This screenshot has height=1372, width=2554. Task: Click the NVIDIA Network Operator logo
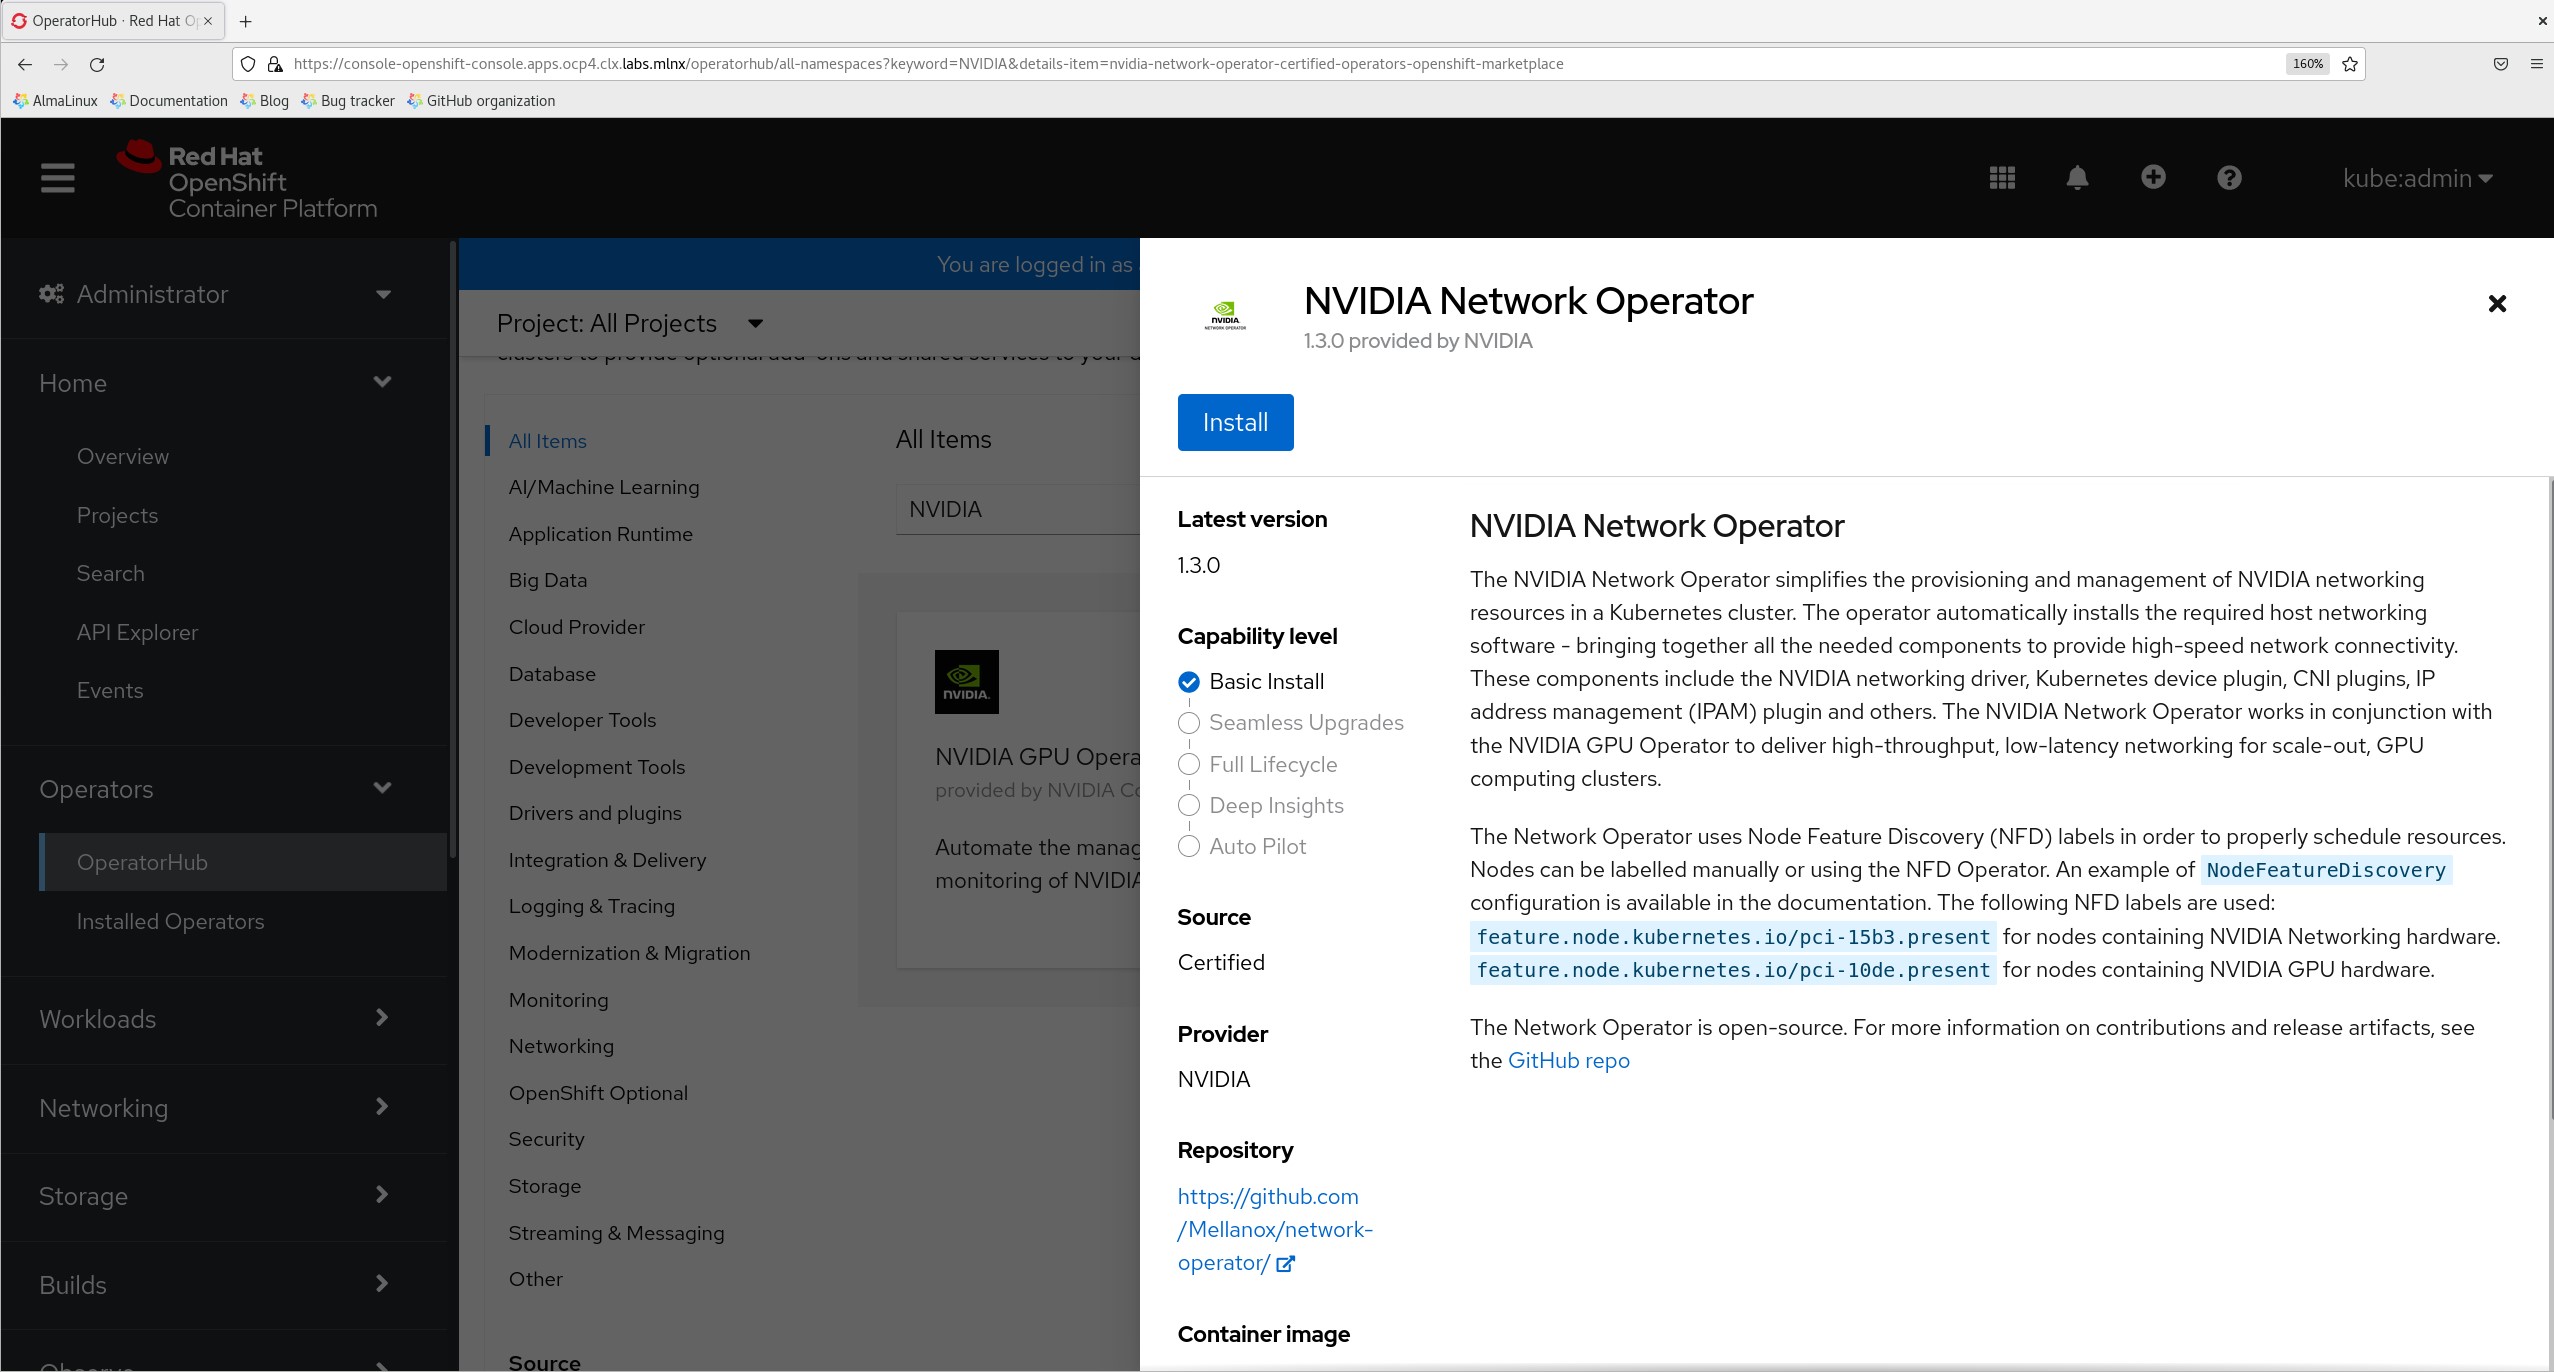click(x=1225, y=316)
